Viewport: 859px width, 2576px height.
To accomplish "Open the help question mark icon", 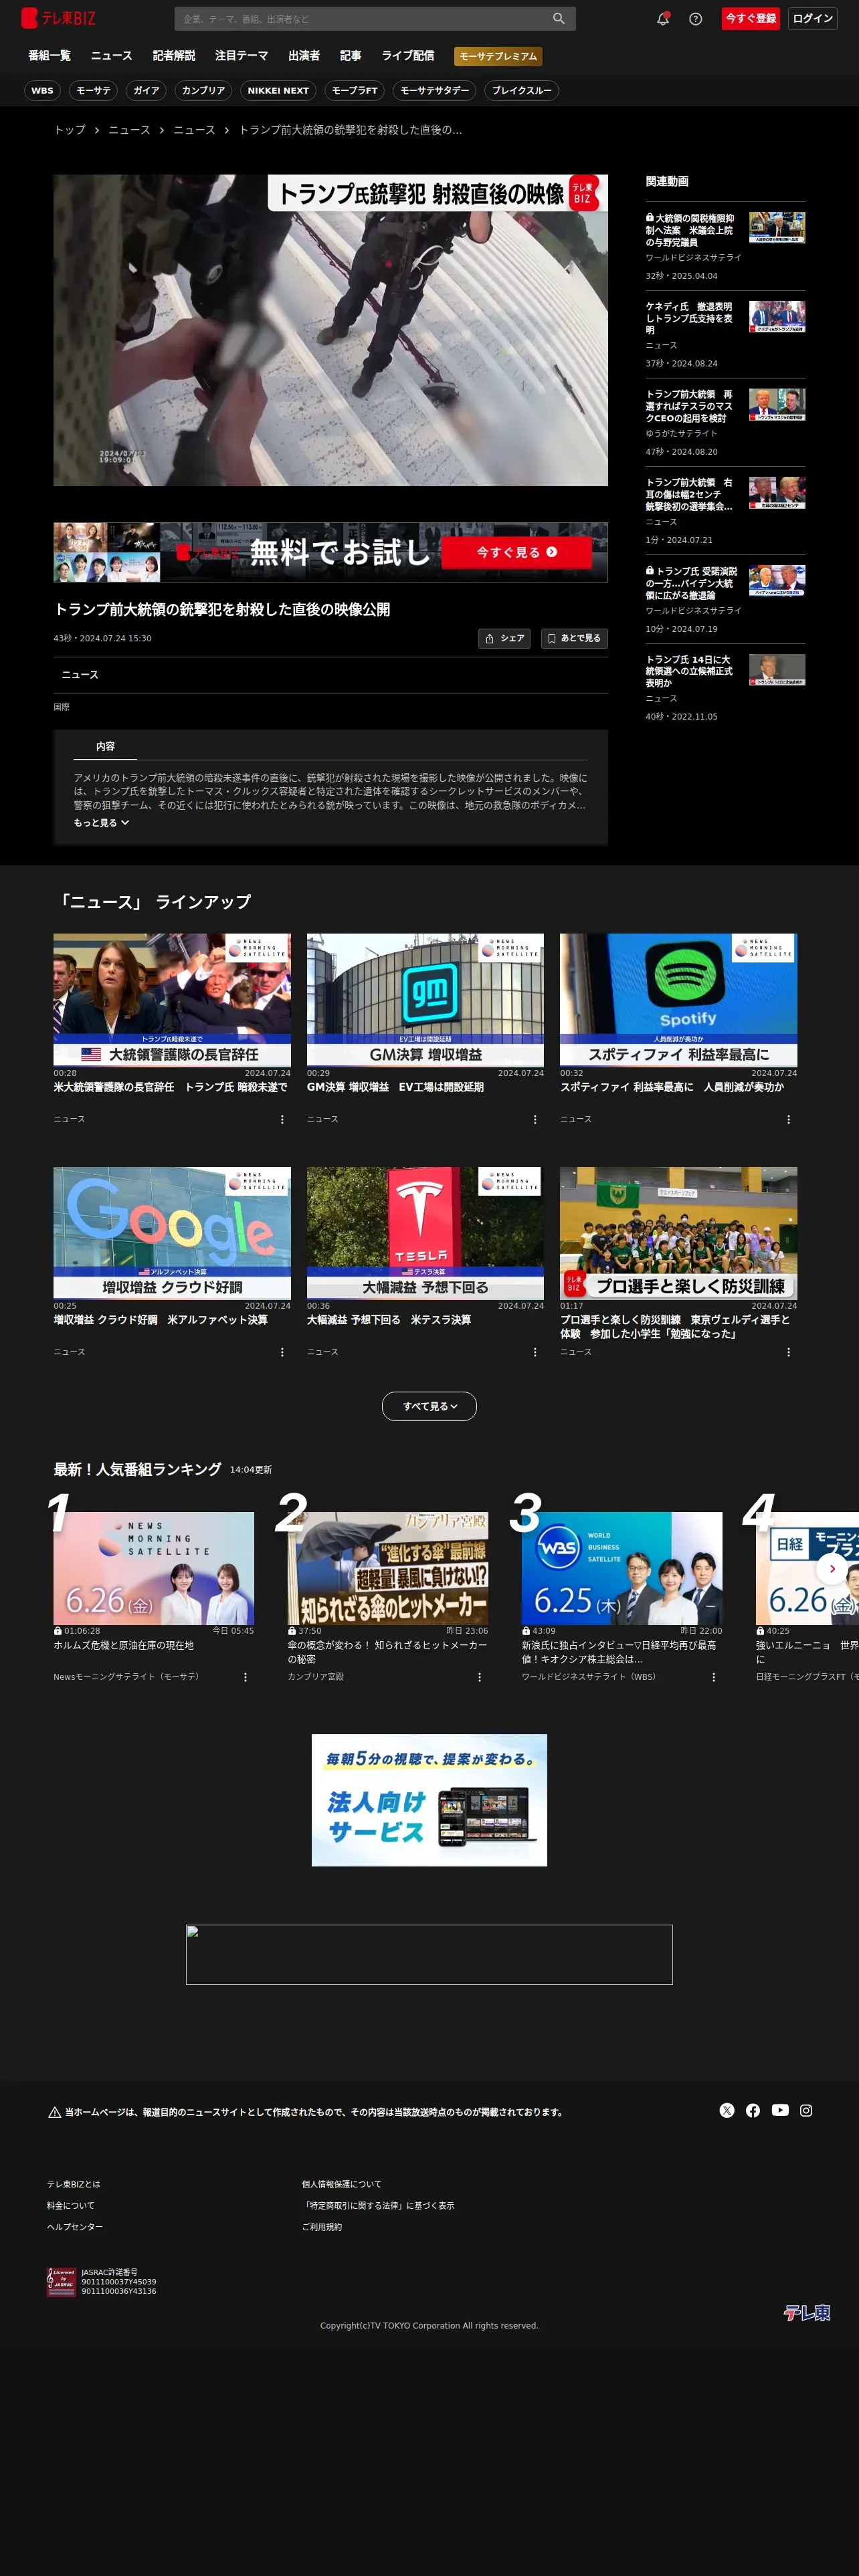I will point(696,18).
